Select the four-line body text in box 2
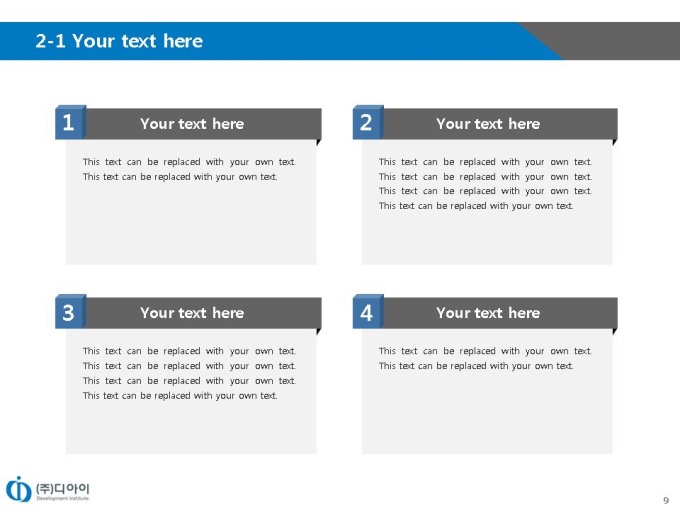This screenshot has width=680, height=510. (x=485, y=183)
